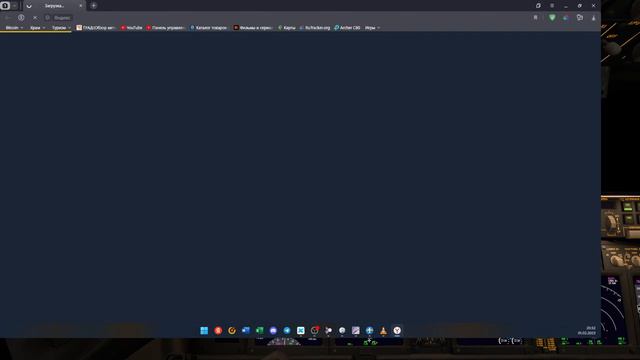
Task: Open the YouTube bookmark
Action: (131, 28)
